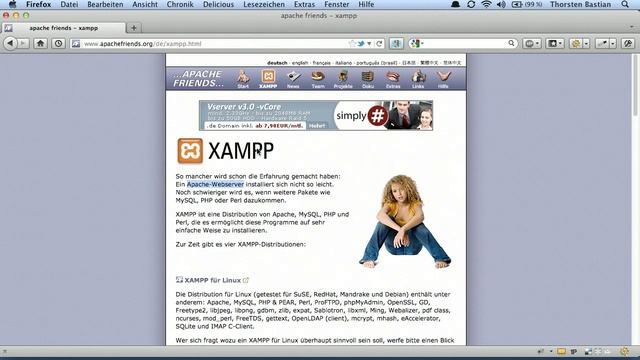Open the Start icon in Apache Friends nav
Image resolution: width=640 pixels, height=360 pixels.
click(243, 79)
